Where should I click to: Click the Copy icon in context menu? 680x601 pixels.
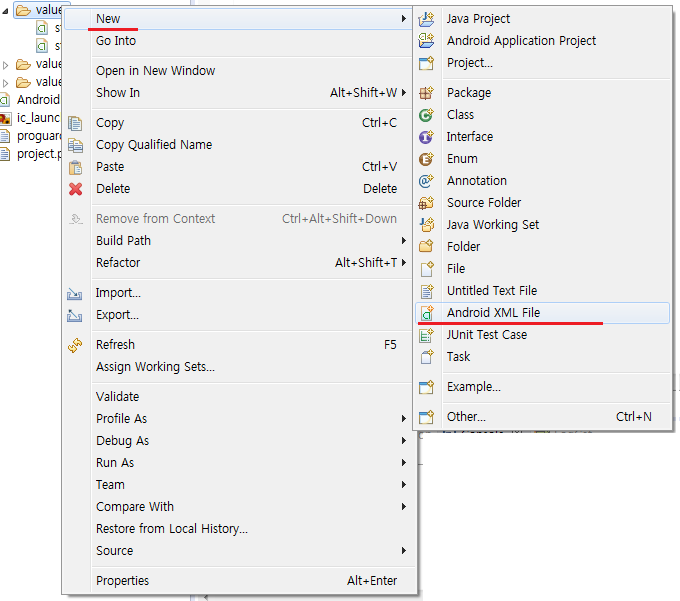tap(75, 123)
